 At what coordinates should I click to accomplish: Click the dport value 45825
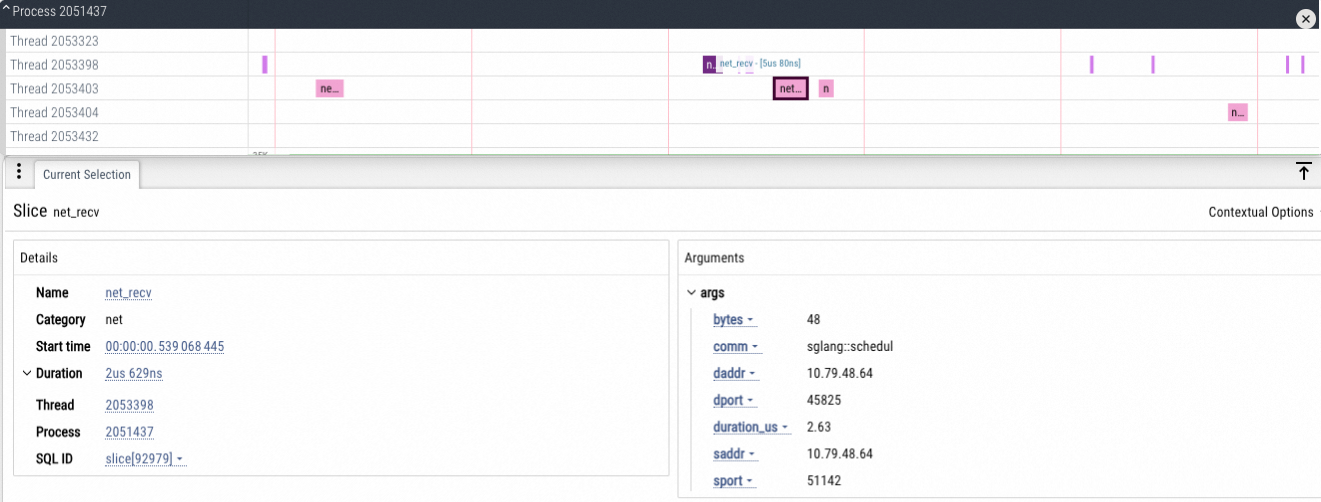tap(824, 400)
